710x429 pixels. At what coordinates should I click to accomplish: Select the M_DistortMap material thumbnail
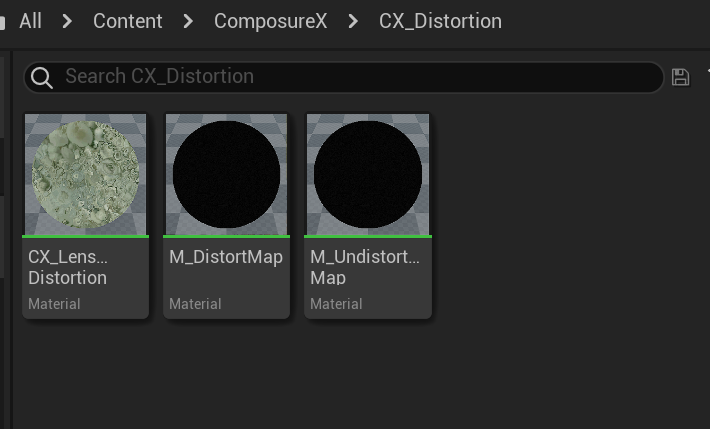pyautogui.click(x=227, y=175)
